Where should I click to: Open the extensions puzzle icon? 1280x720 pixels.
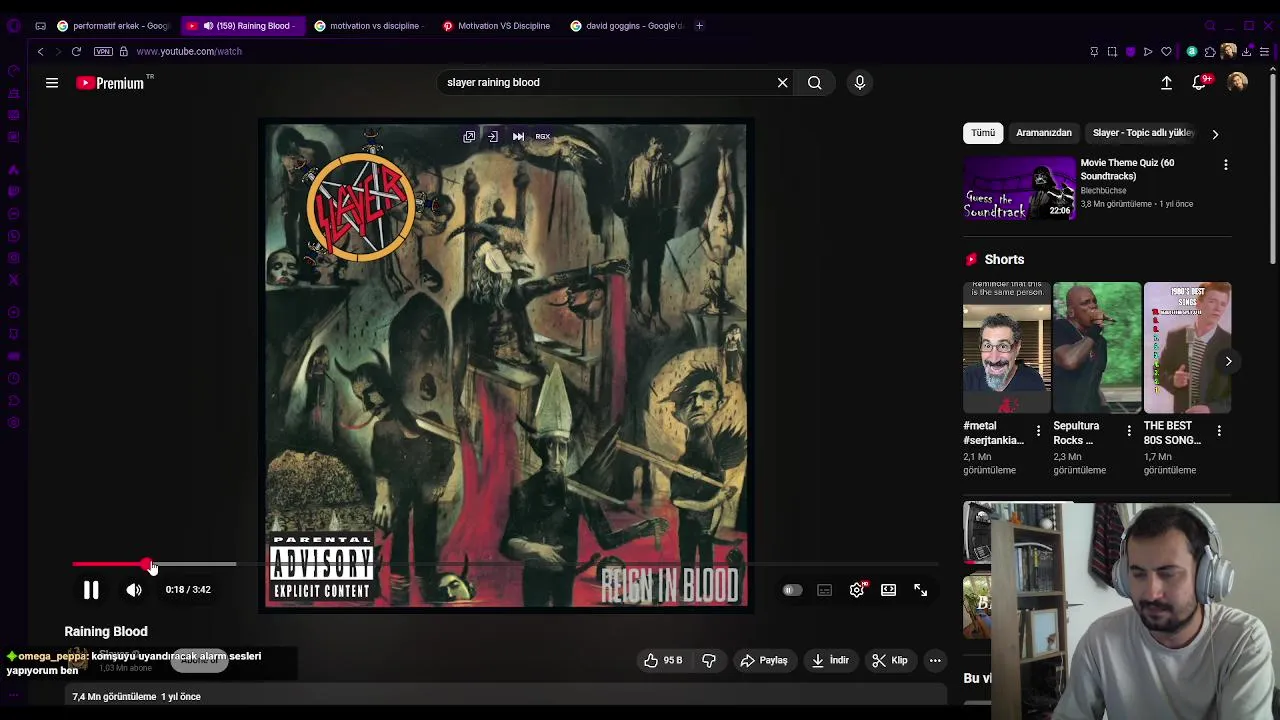coord(1210,51)
